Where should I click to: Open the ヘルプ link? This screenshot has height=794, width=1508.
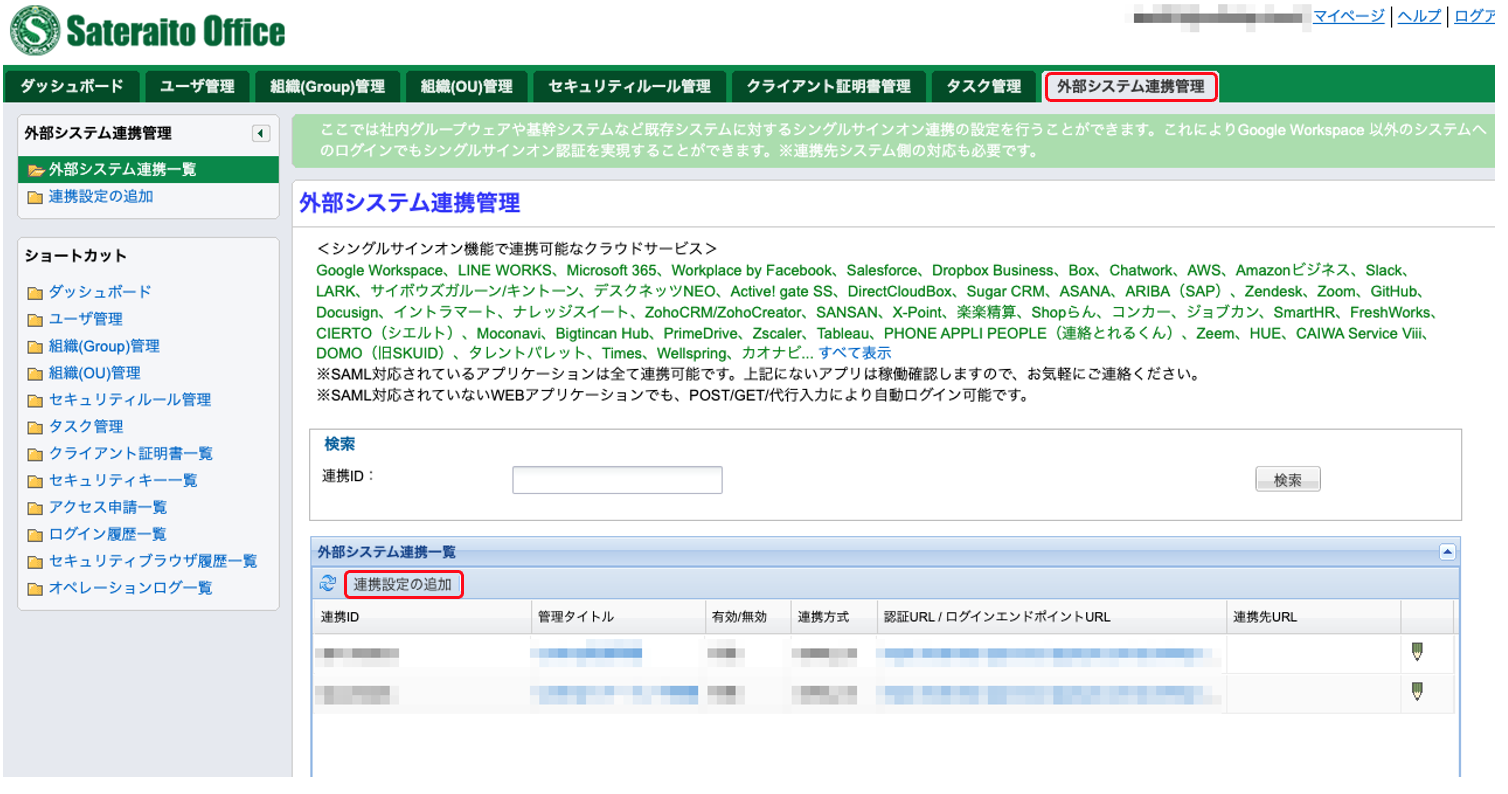[x=1419, y=15]
